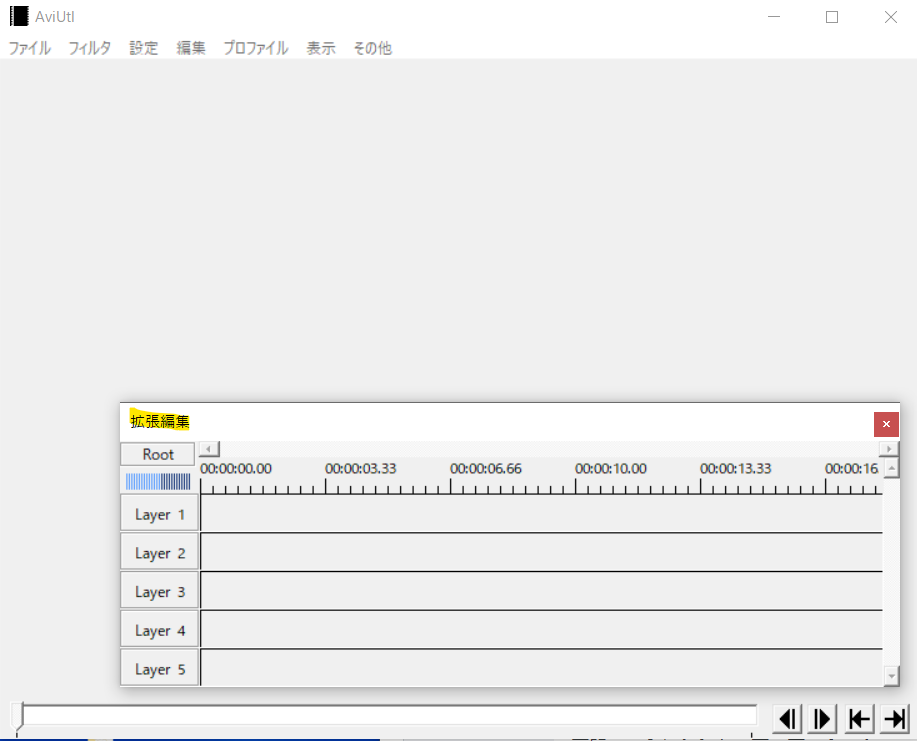Minimize the AviUtl window
The height and width of the screenshot is (741, 917).
click(774, 17)
